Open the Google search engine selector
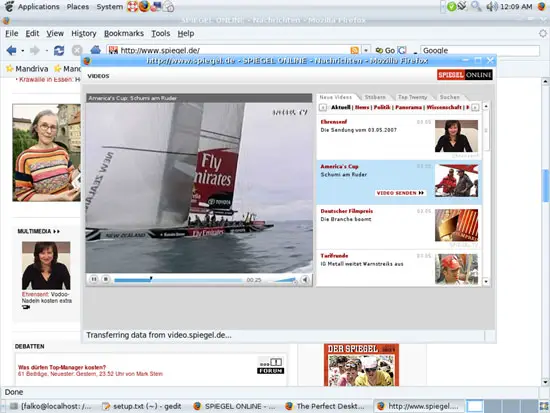Viewport: 550px width, 413px height. click(402, 51)
